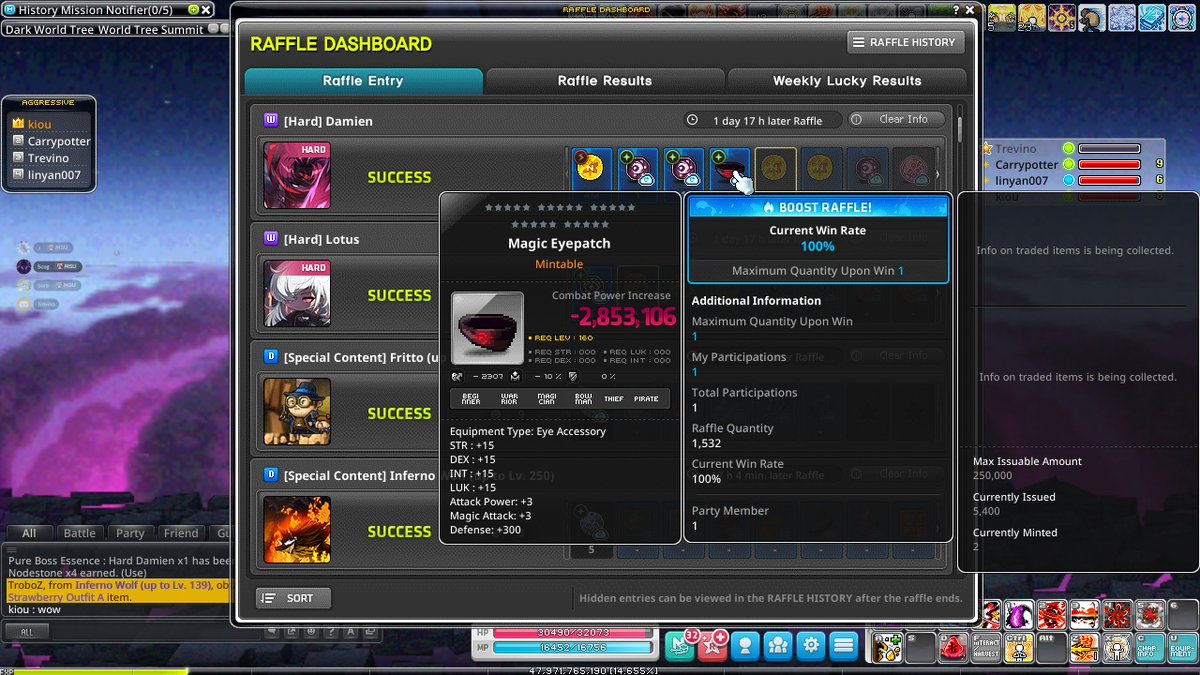Click the Magic Eyepatch item image in tooltip
The image size is (1200, 675).
point(487,328)
